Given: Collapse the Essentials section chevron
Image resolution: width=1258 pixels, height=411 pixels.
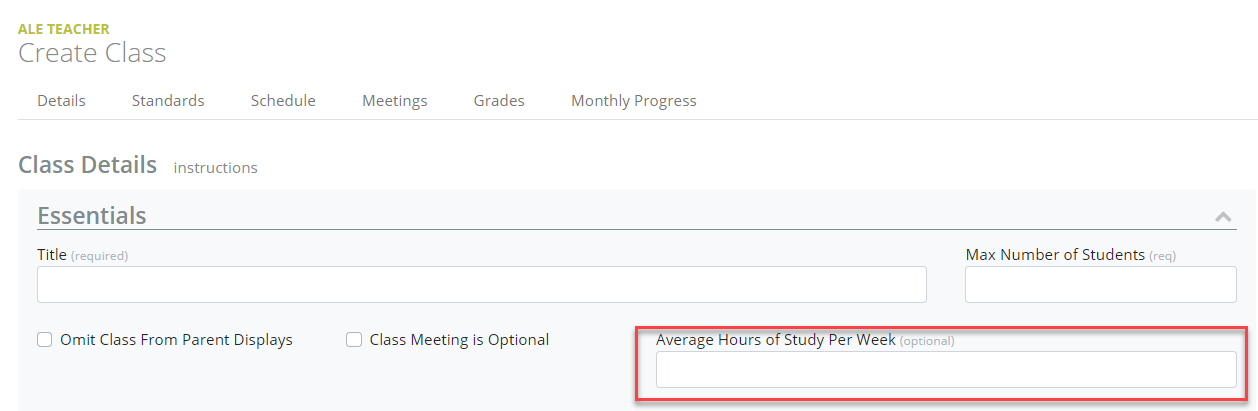Looking at the screenshot, I should 1222,216.
